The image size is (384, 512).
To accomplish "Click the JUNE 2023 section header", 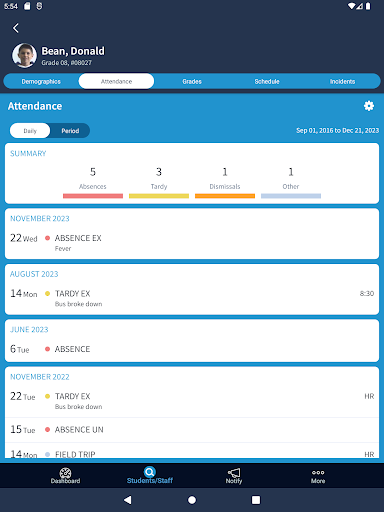I will pyautogui.click(x=29, y=330).
